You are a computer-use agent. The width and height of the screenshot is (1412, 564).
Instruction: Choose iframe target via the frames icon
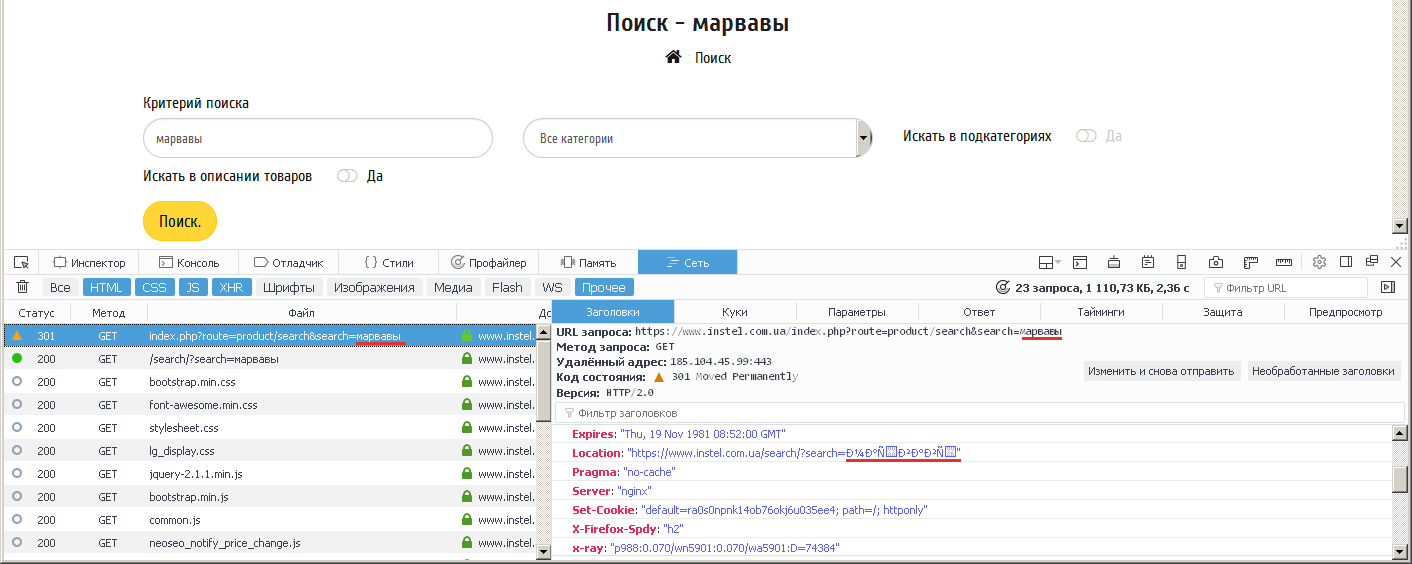1049,262
